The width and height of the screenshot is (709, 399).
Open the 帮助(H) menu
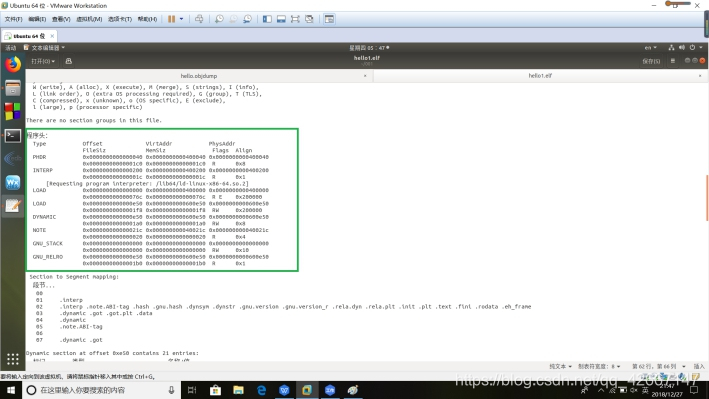click(x=147, y=19)
